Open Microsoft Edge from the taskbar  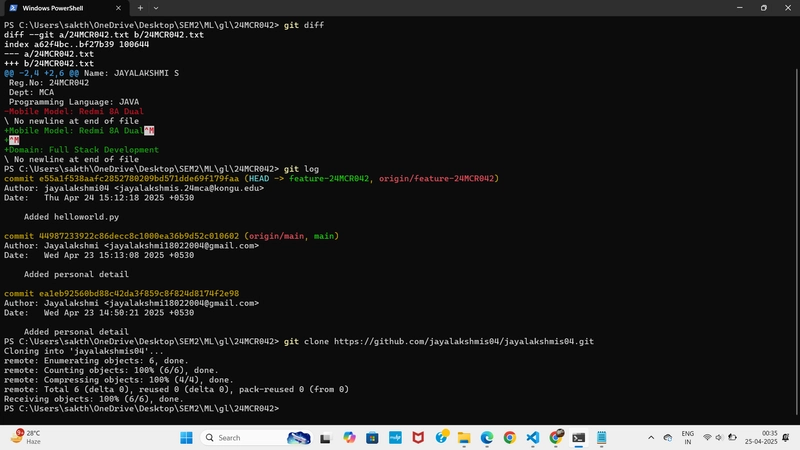pos(487,438)
